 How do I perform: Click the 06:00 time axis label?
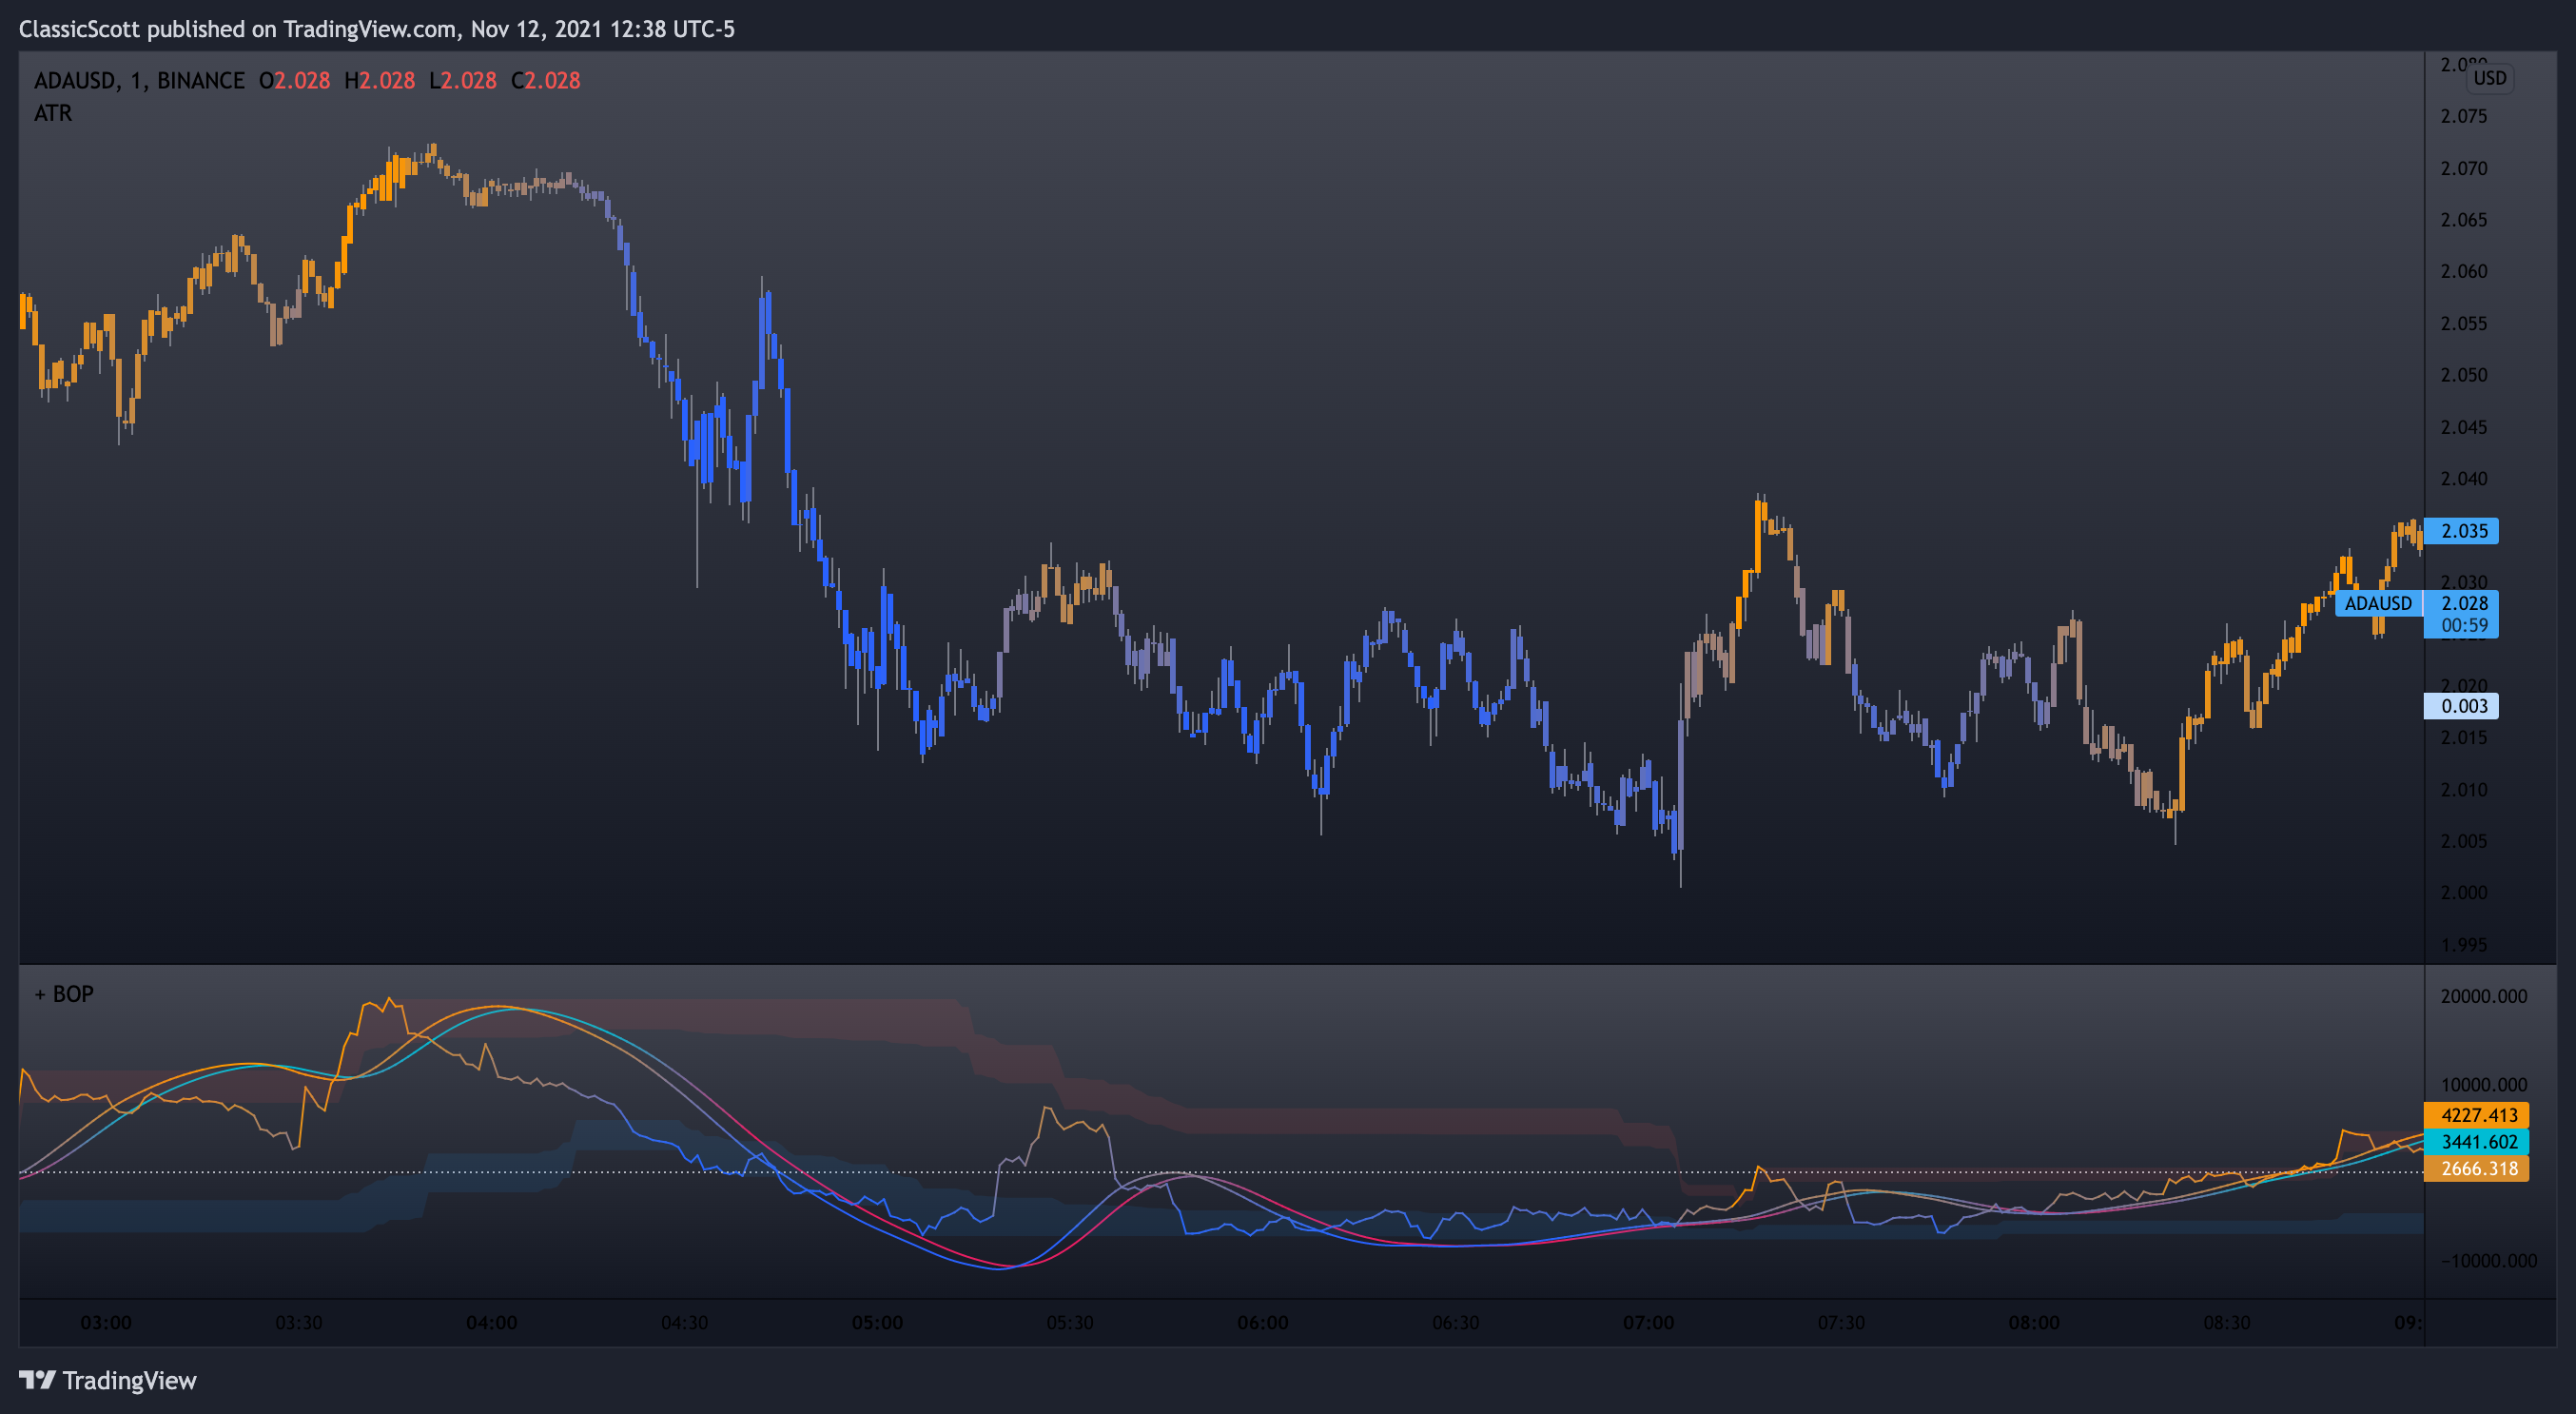[x=1263, y=1322]
